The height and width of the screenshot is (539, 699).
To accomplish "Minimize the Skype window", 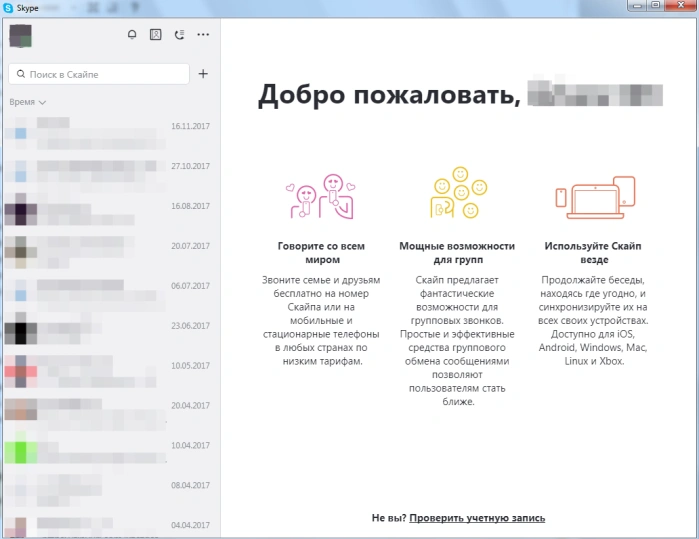I will (x=637, y=5).
